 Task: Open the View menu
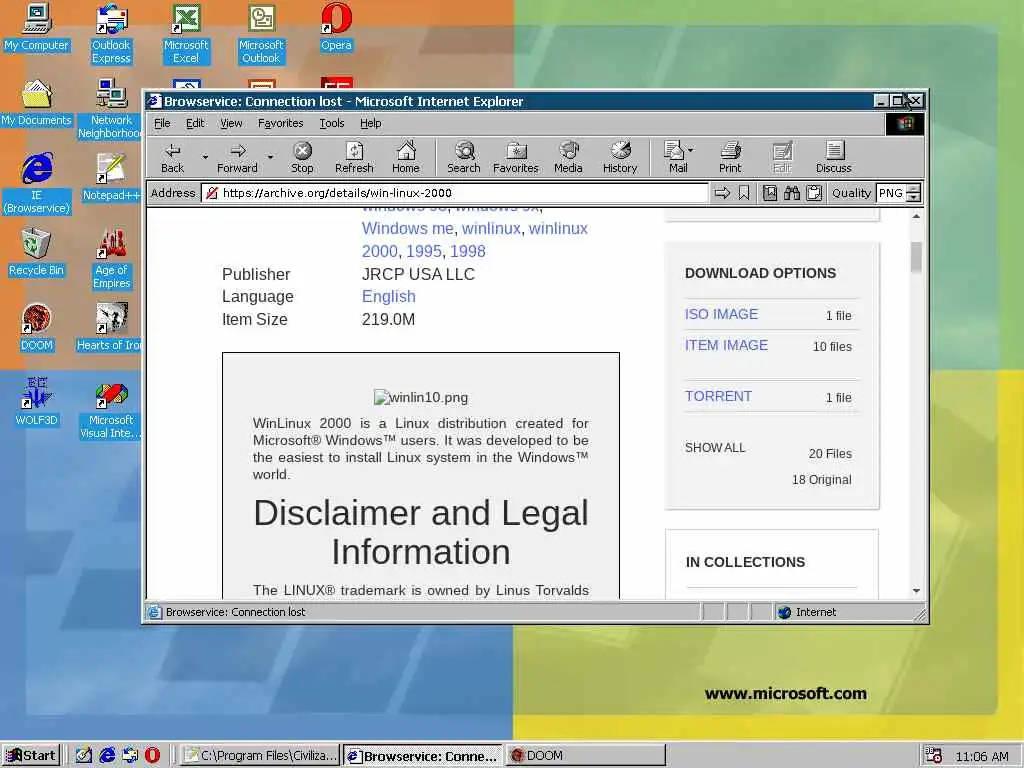tap(231, 123)
